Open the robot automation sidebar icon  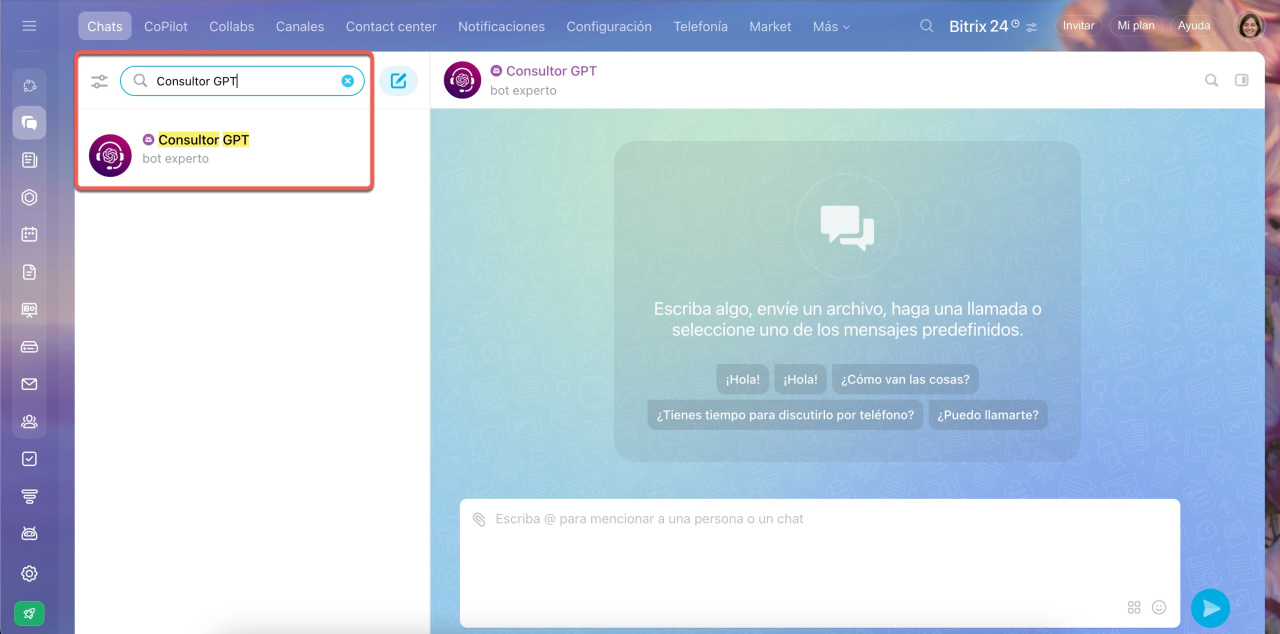pyautogui.click(x=29, y=534)
